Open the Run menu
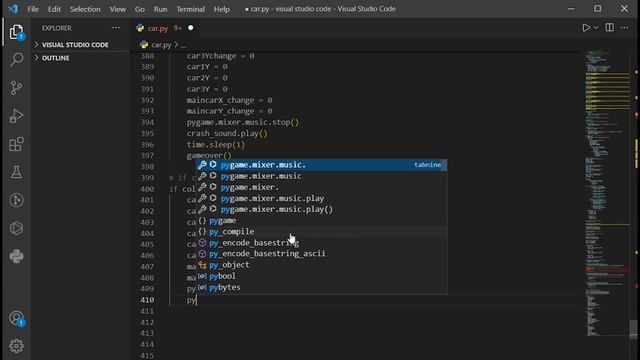 click(160, 9)
